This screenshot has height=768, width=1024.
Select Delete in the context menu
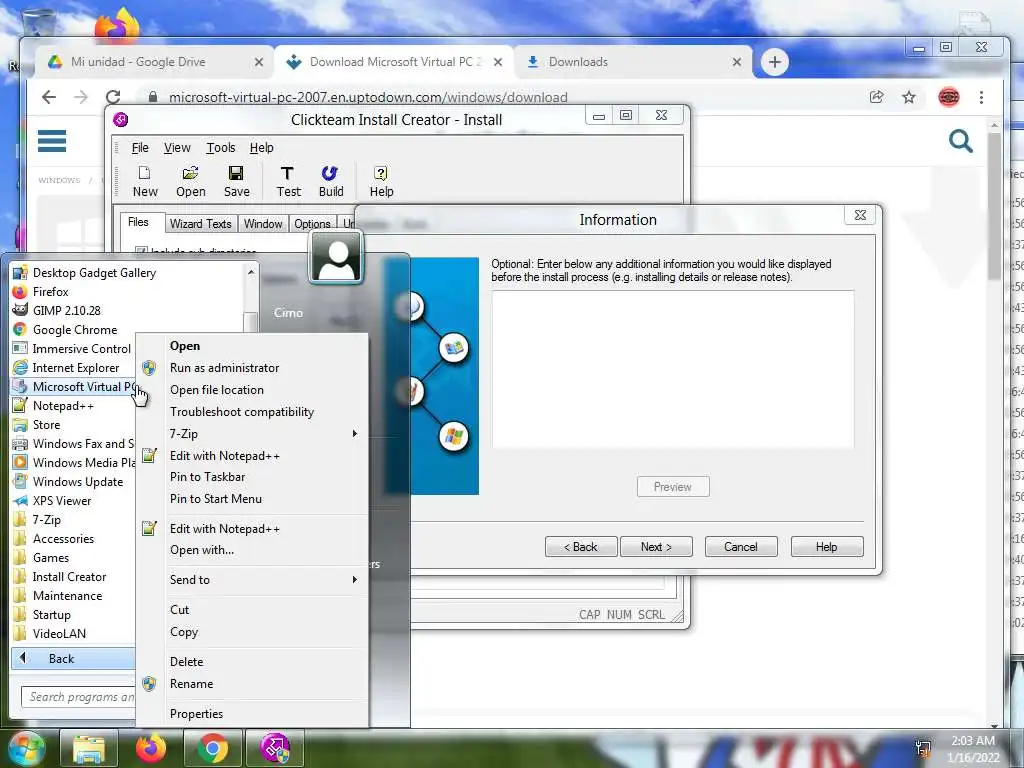[252, 662]
